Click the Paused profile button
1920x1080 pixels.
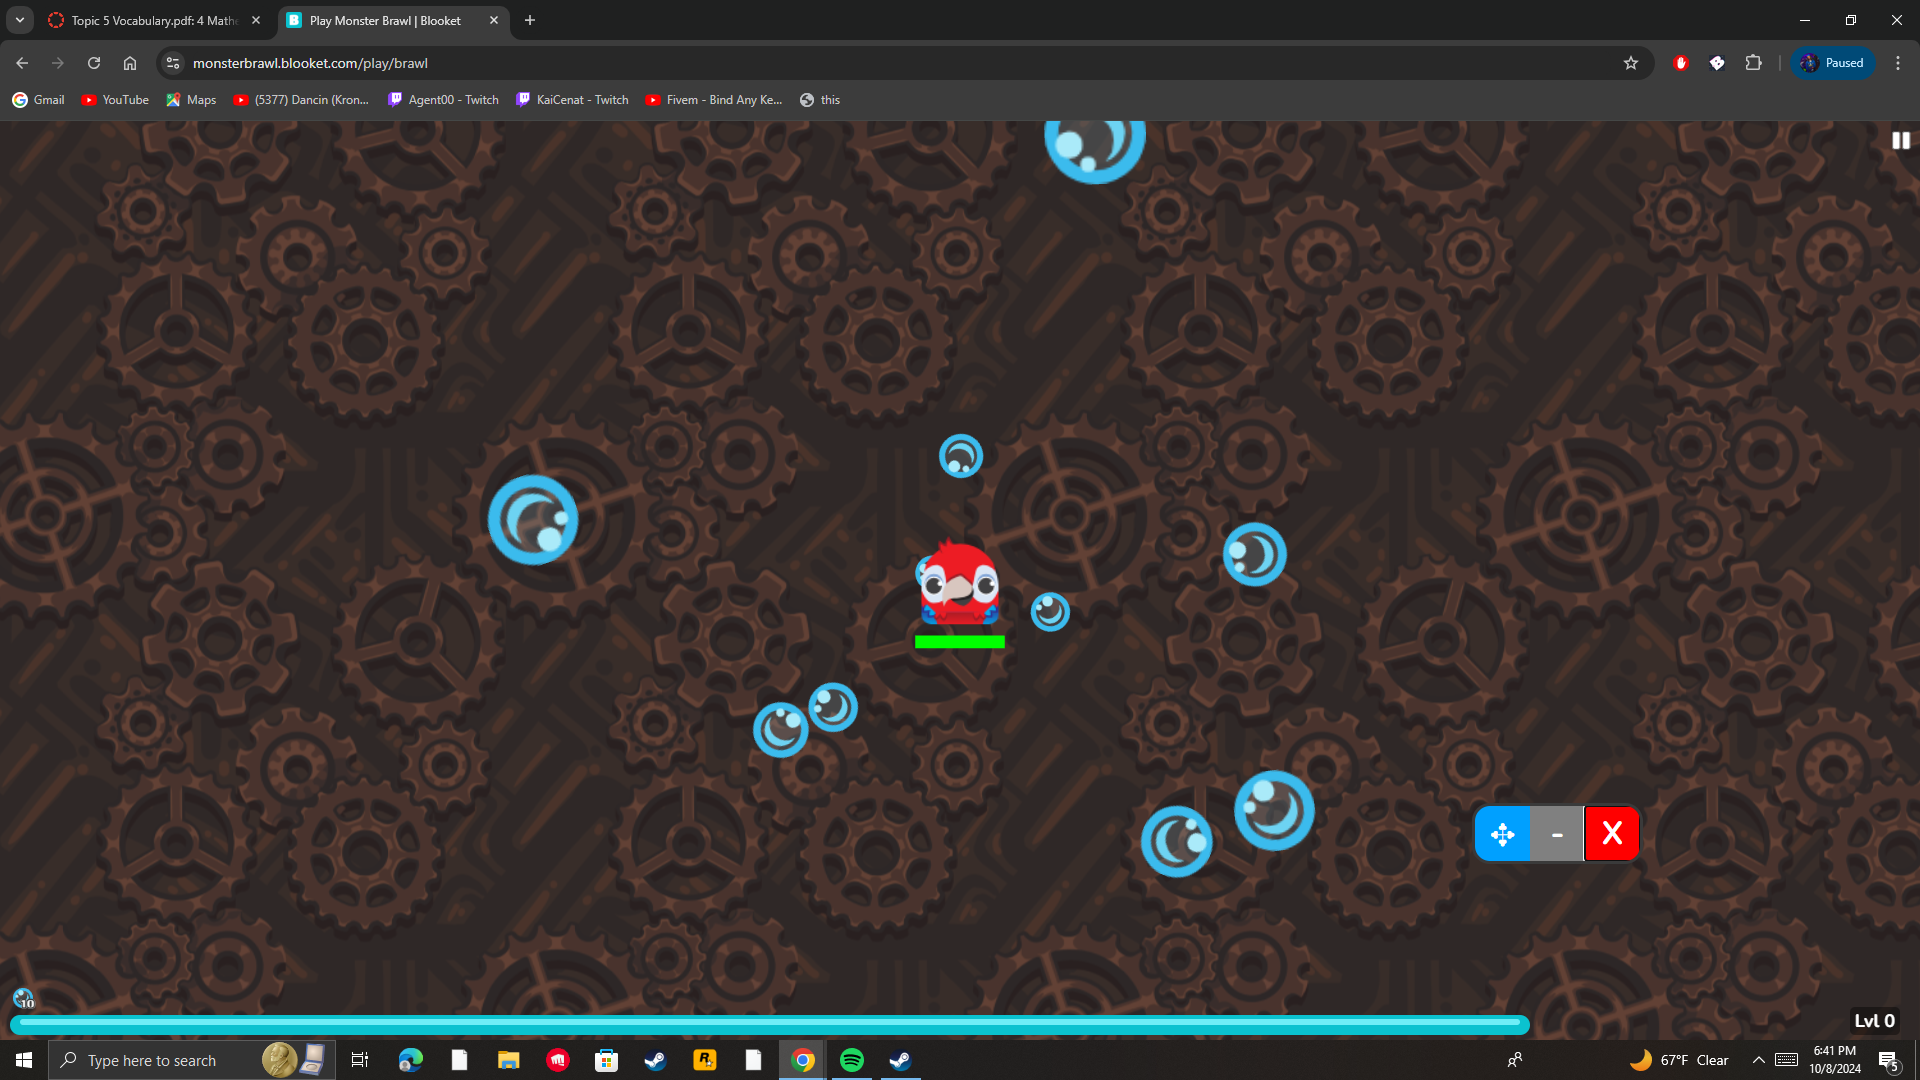click(1832, 63)
